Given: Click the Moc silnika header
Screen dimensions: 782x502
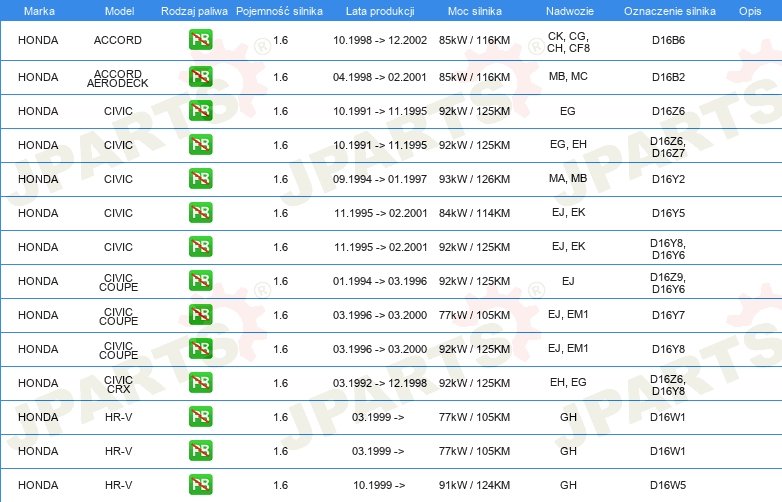Looking at the screenshot, I should (x=476, y=11).
